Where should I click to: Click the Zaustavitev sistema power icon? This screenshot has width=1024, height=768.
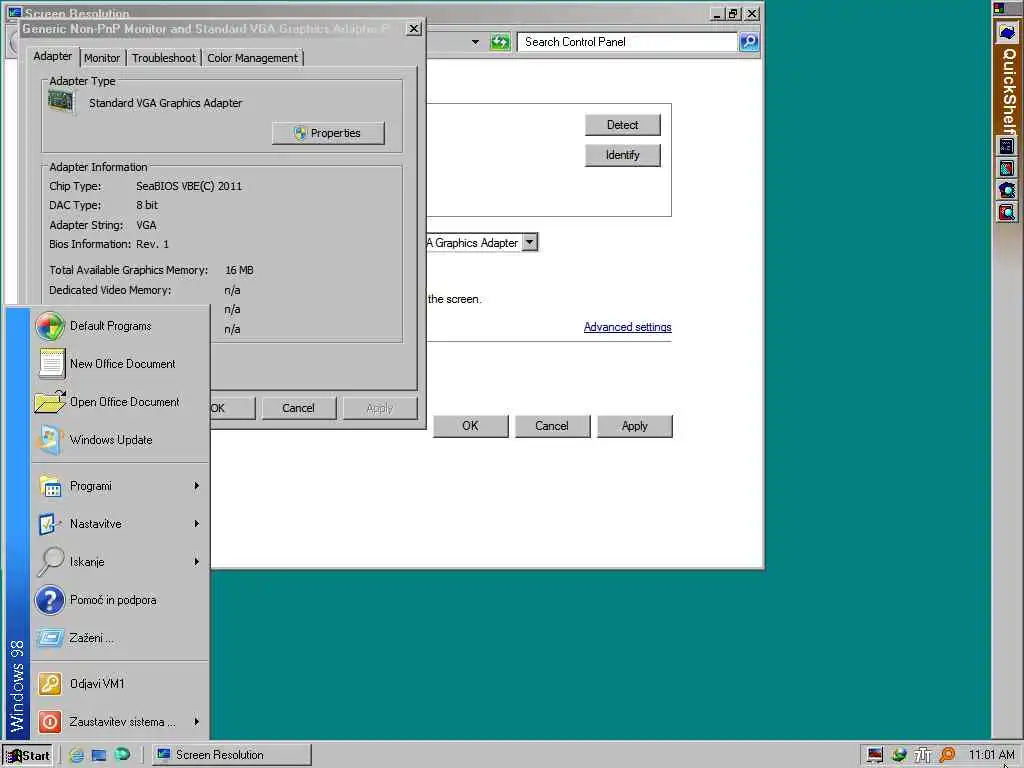click(x=50, y=722)
